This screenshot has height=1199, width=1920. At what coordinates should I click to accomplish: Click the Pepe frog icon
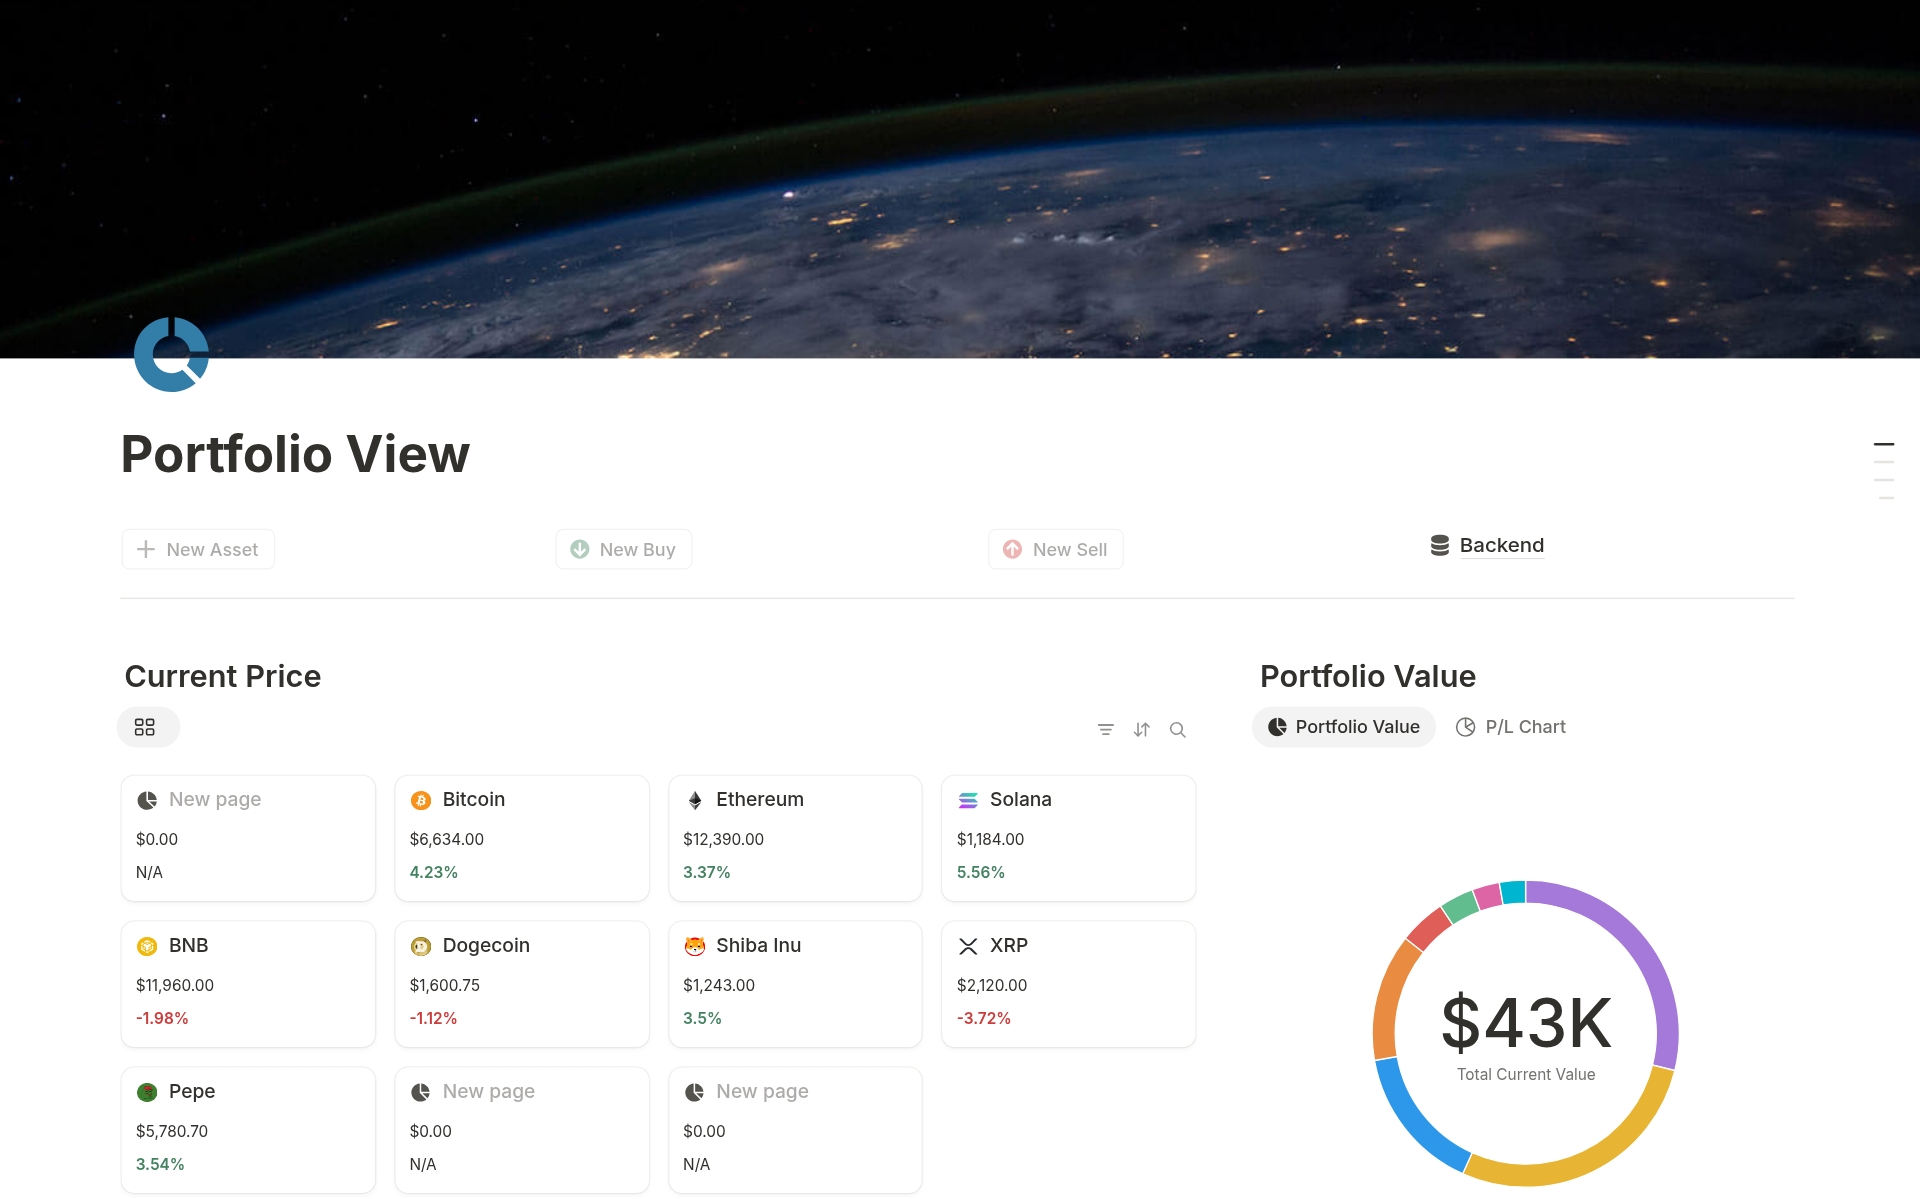pos(147,1092)
